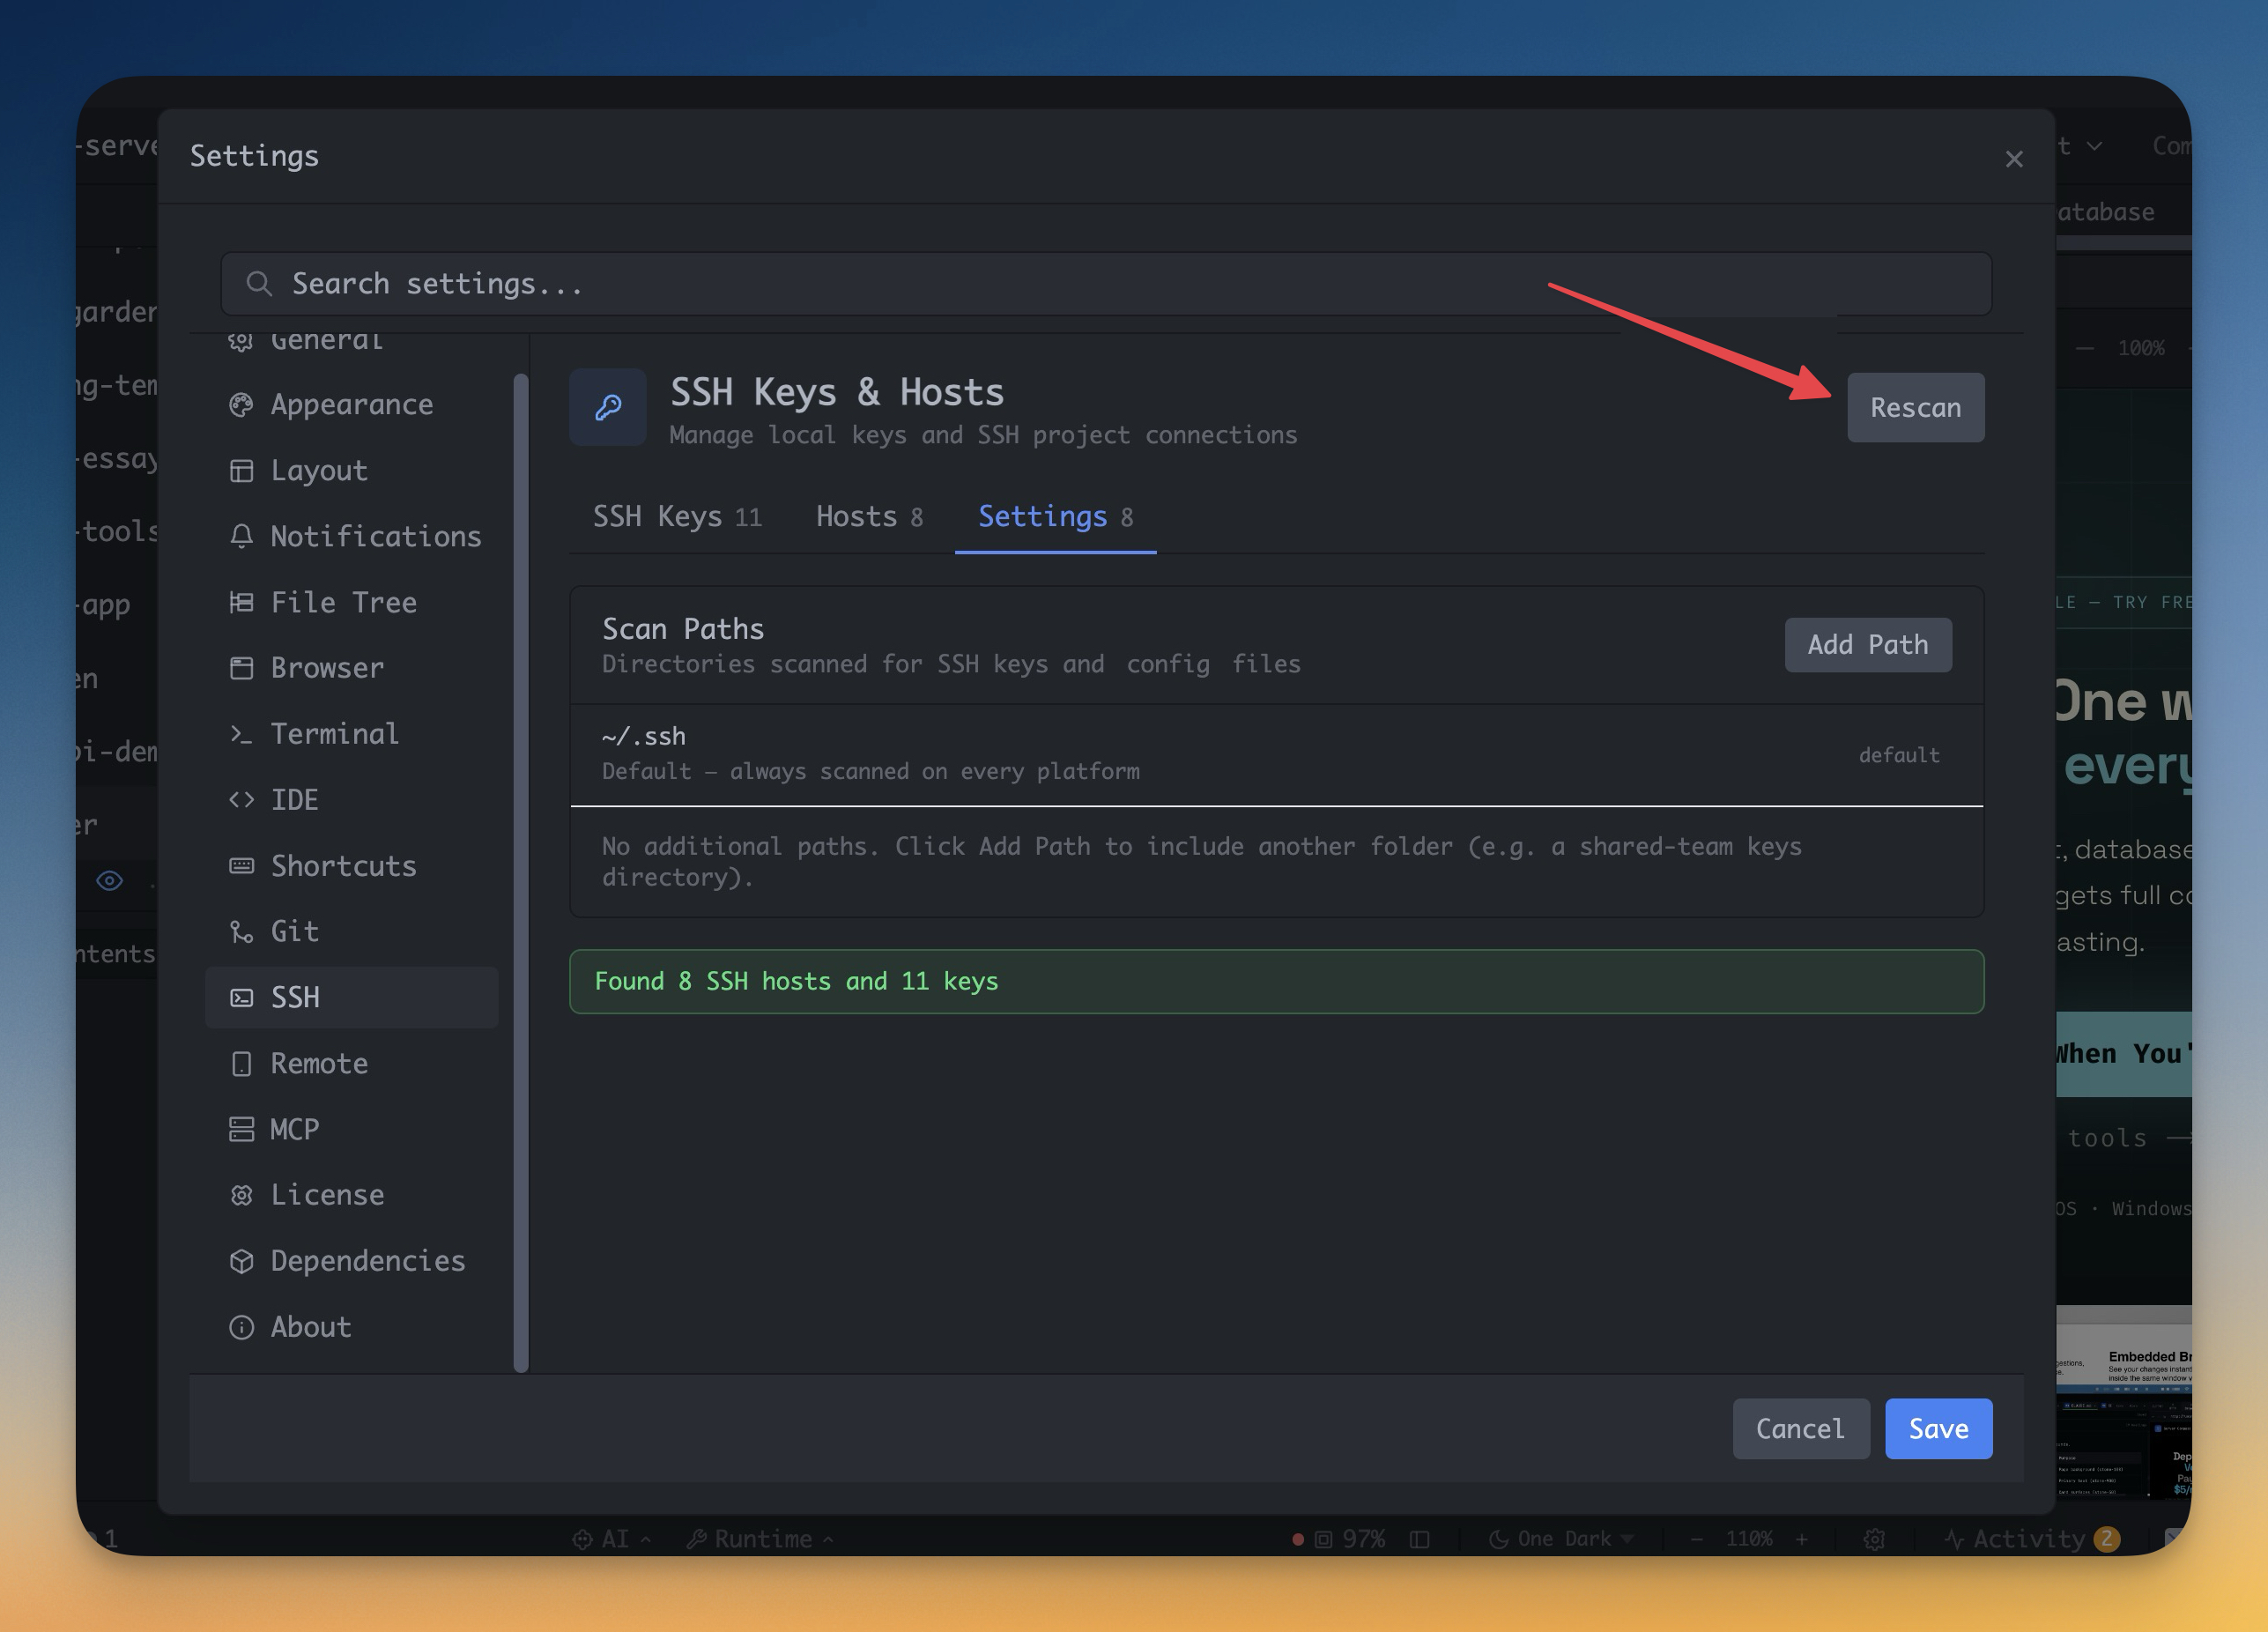Open File Tree settings section
2268x1632 pixels.
342,603
